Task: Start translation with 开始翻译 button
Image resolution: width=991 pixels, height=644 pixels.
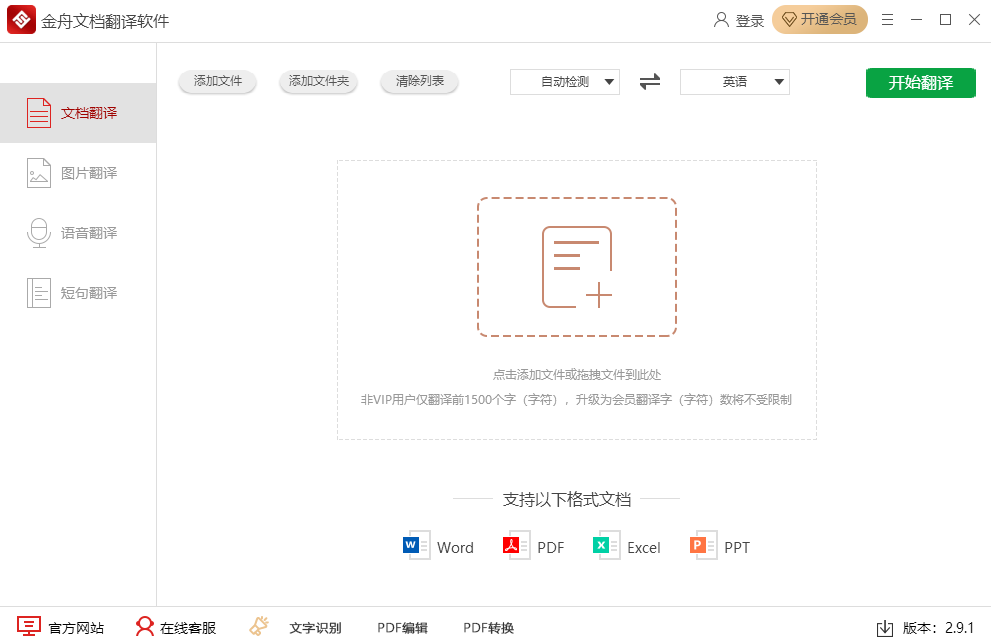Action: [919, 83]
